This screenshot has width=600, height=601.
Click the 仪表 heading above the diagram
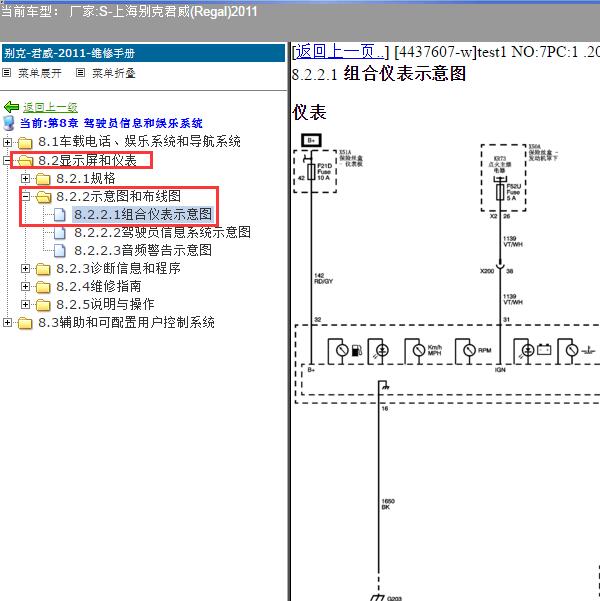tap(309, 112)
